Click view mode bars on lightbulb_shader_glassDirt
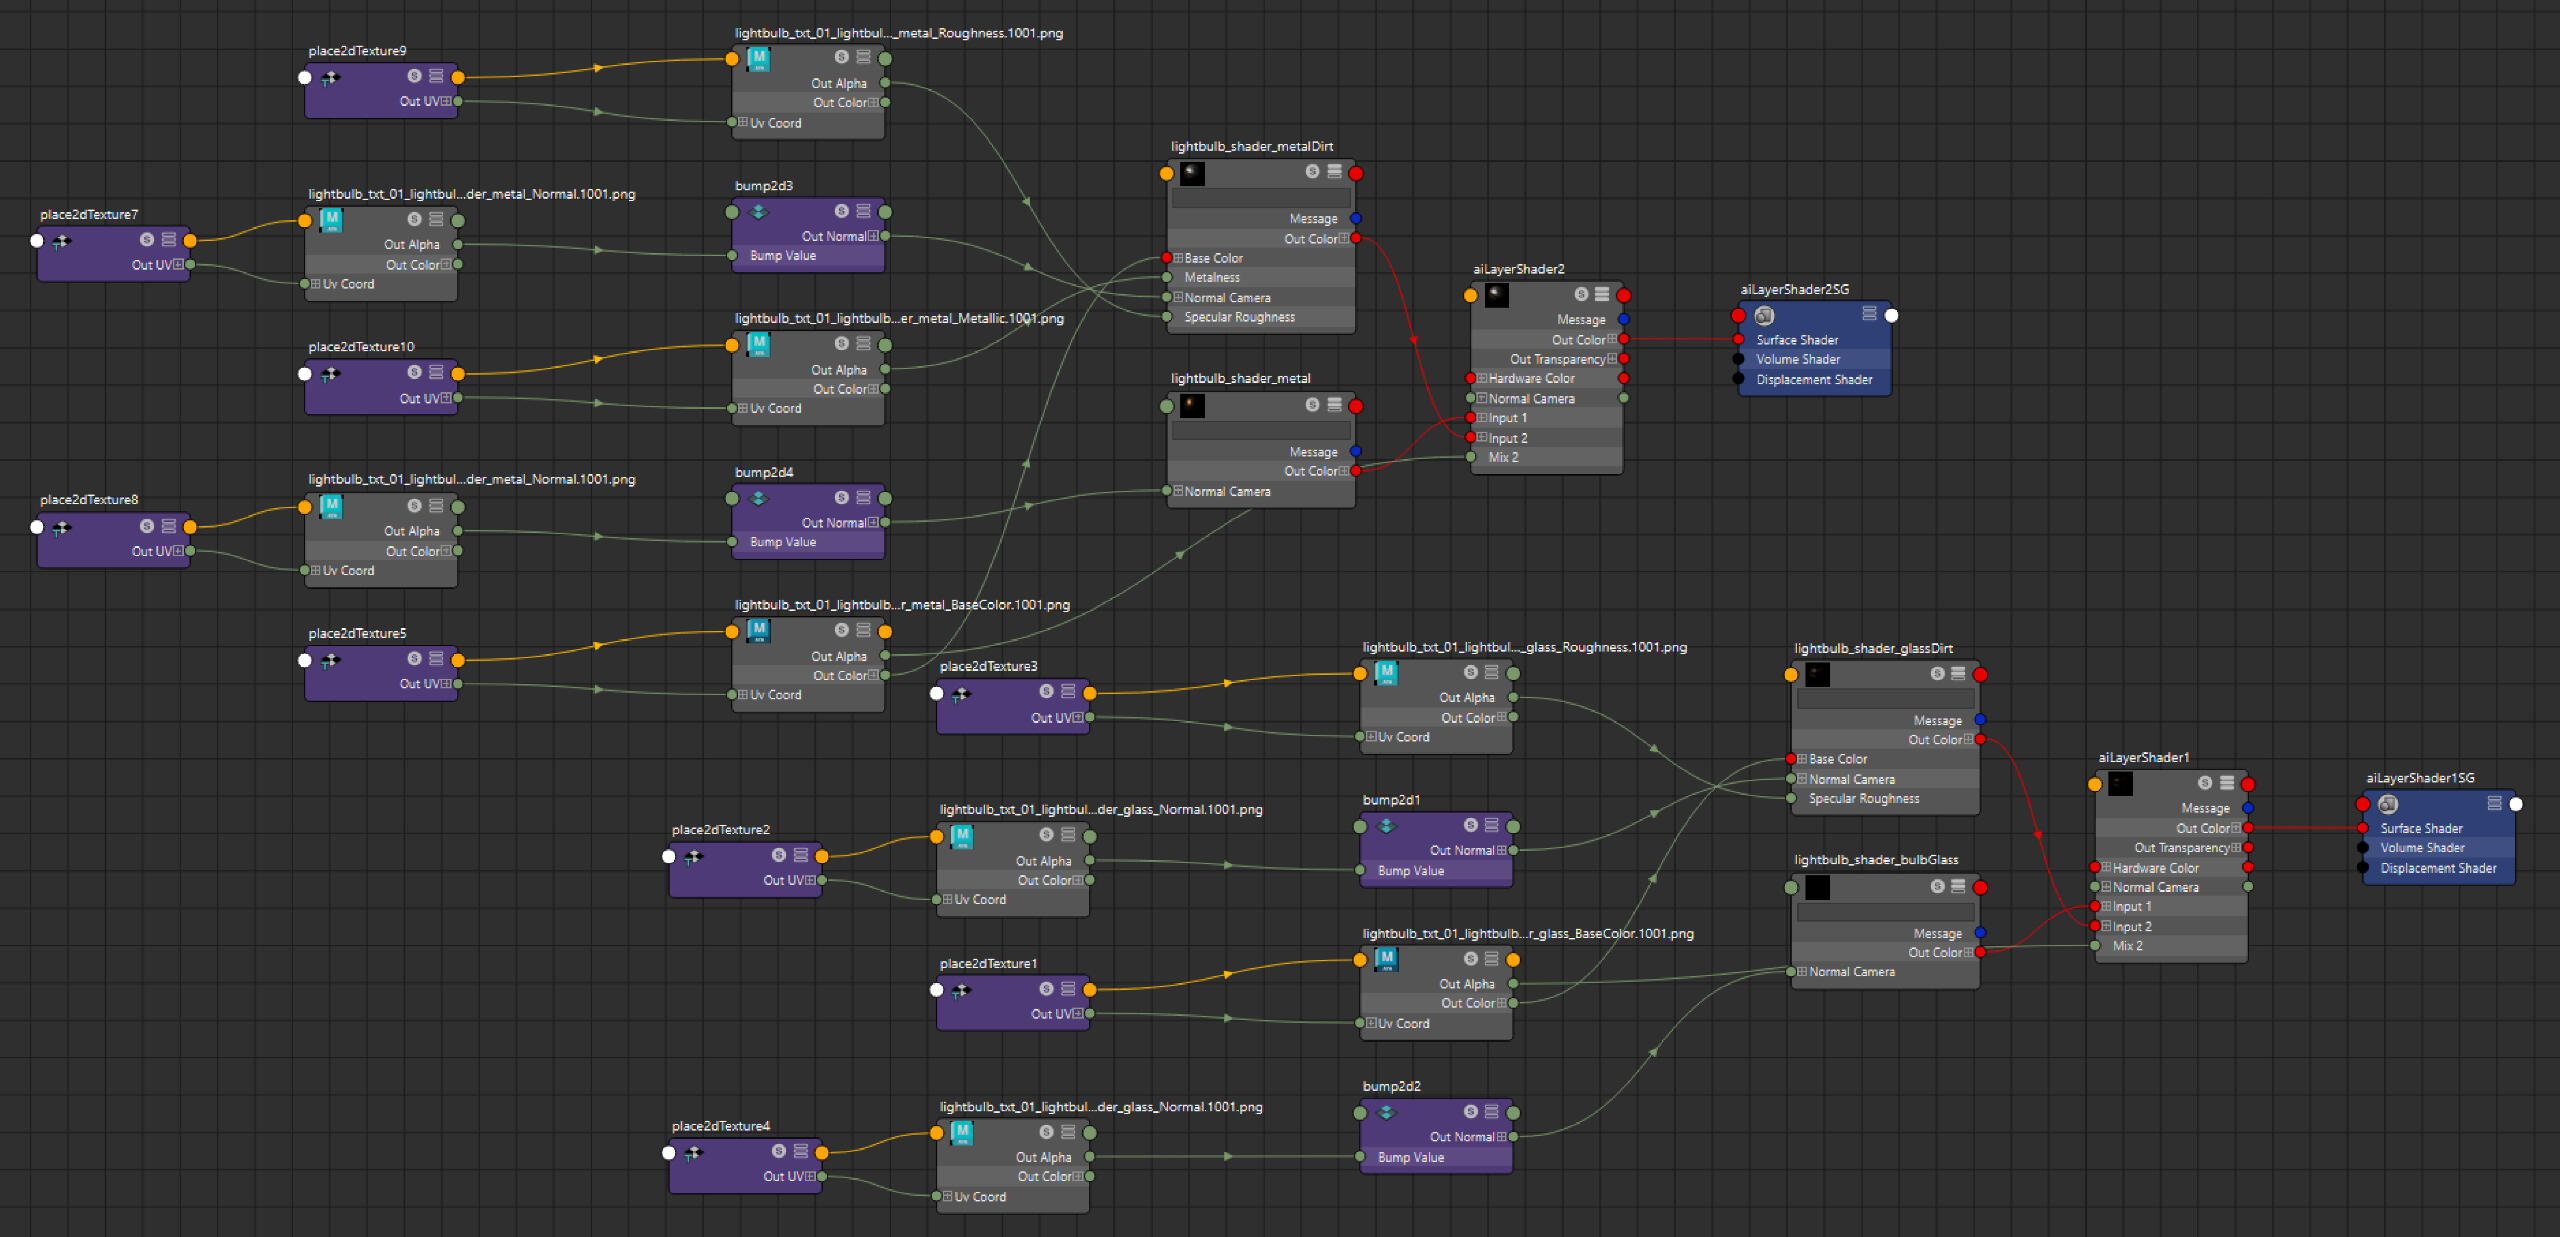This screenshot has width=2560, height=1237. 1958,674
